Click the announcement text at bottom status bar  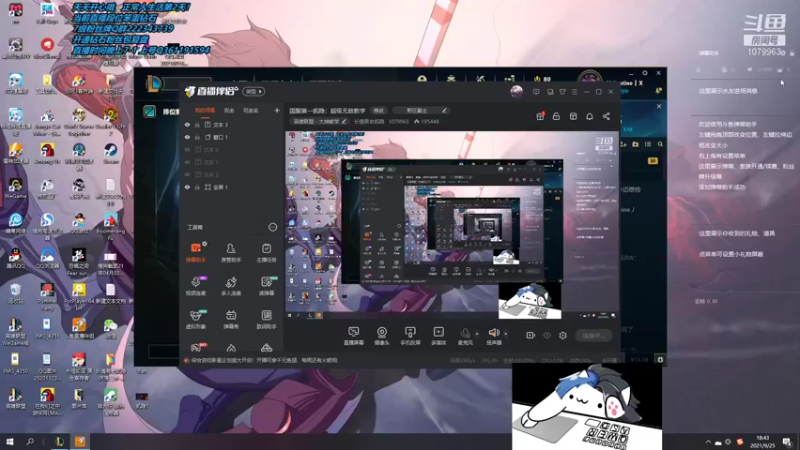(x=264, y=360)
